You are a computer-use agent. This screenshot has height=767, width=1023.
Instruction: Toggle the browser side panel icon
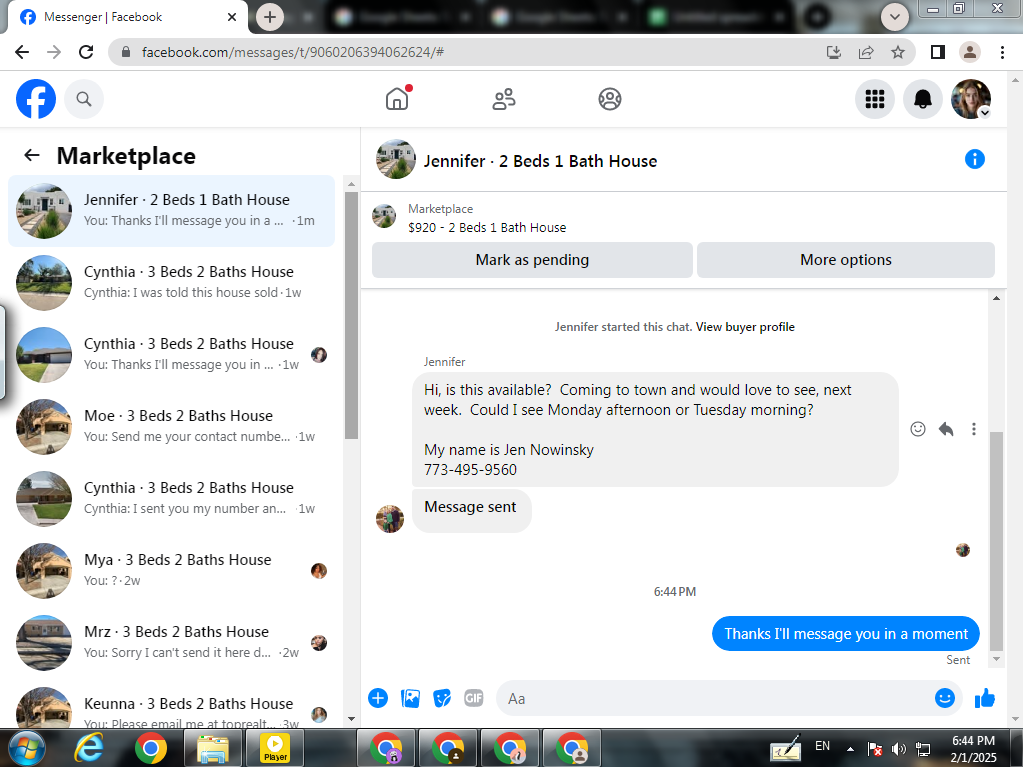938,52
